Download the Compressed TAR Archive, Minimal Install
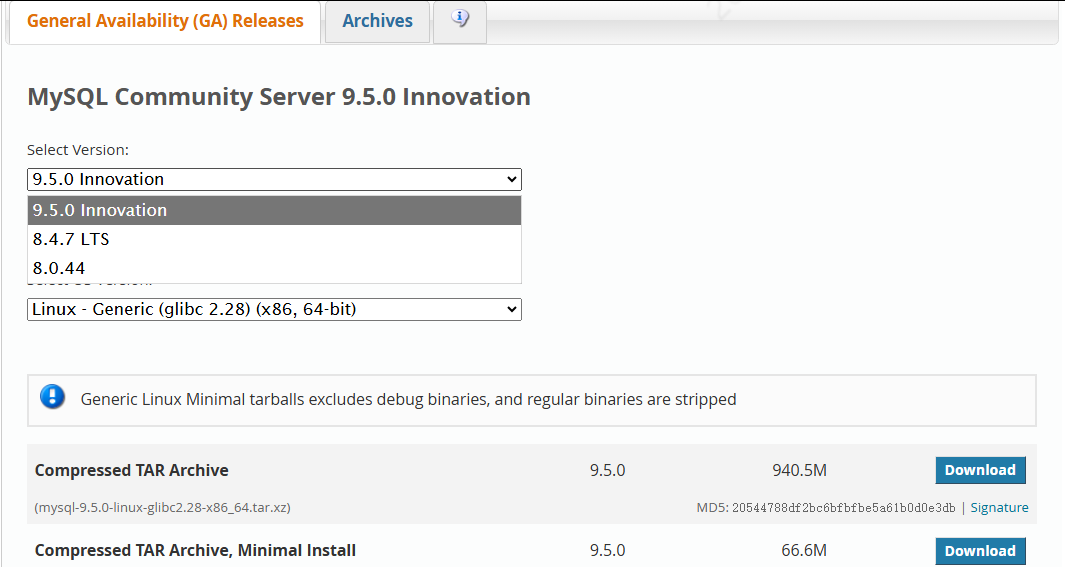Screen dimensions: 1065x567 point(980,551)
